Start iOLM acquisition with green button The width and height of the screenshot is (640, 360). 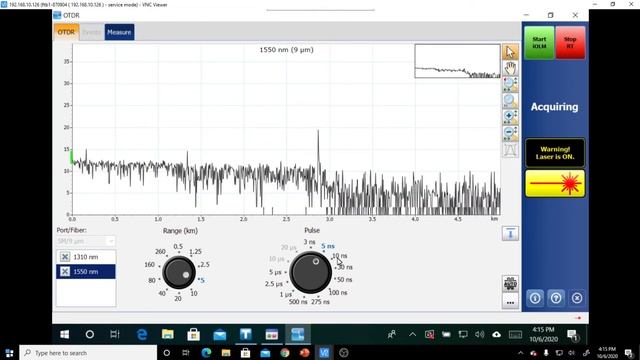pos(539,42)
